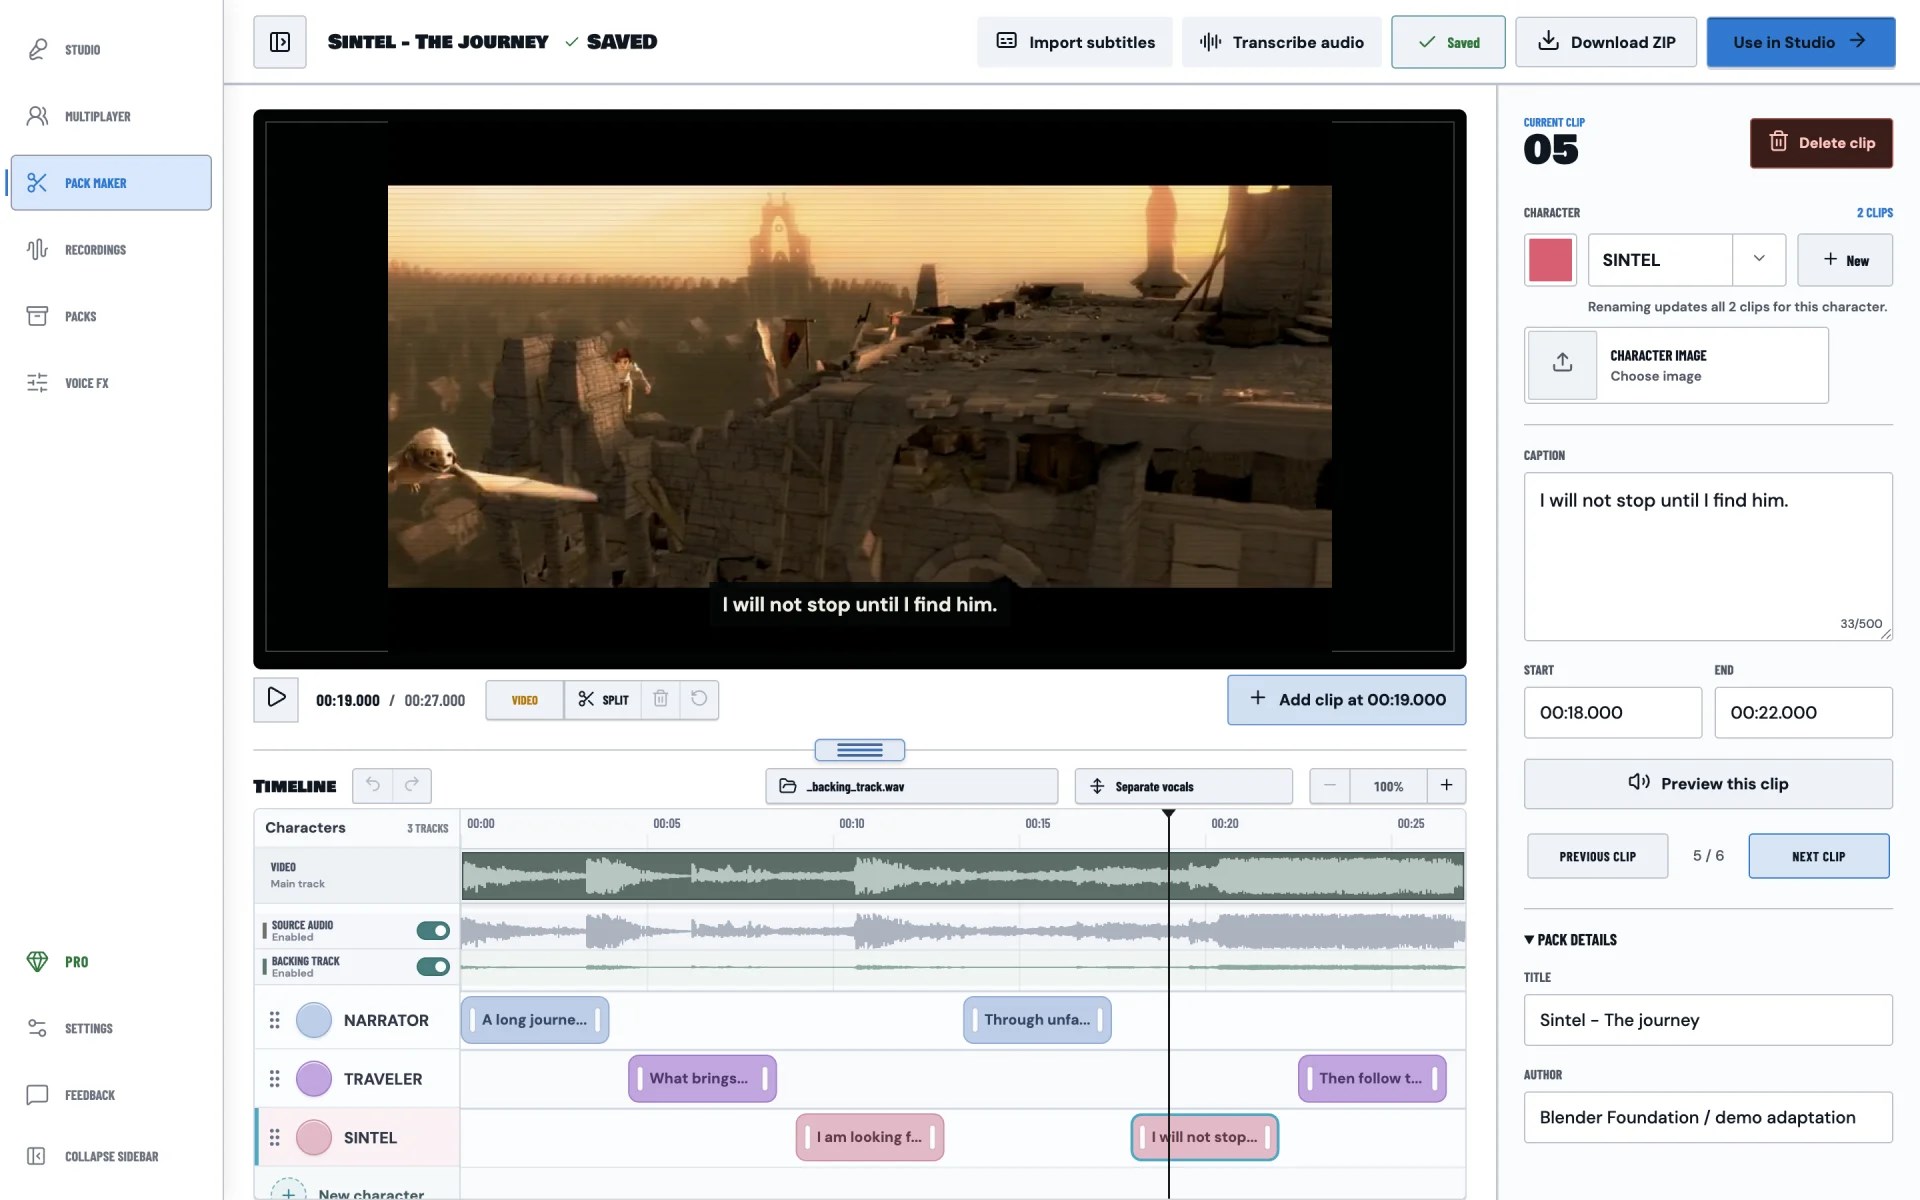The image size is (1920, 1200).
Task: Open the SINTEL character dropdown
Action: click(x=1759, y=260)
